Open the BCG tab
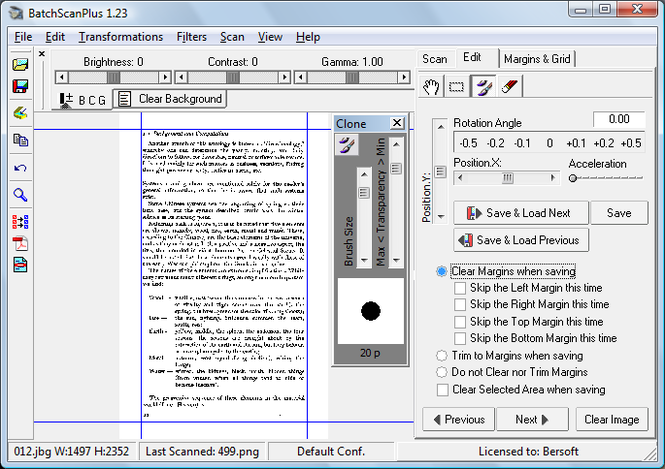The height and width of the screenshot is (469, 665). 83,100
